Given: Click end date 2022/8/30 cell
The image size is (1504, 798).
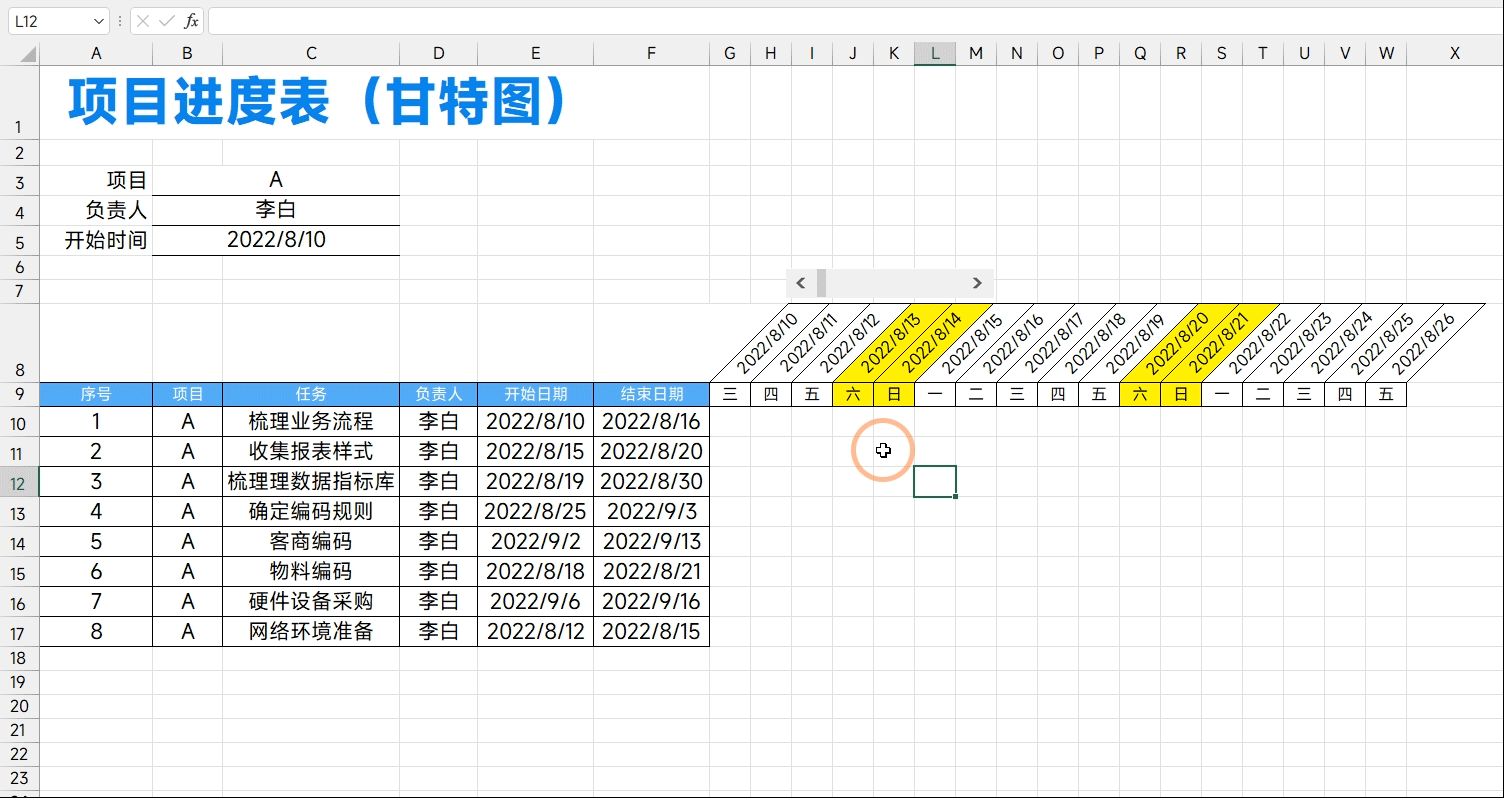Looking at the screenshot, I should click(651, 482).
